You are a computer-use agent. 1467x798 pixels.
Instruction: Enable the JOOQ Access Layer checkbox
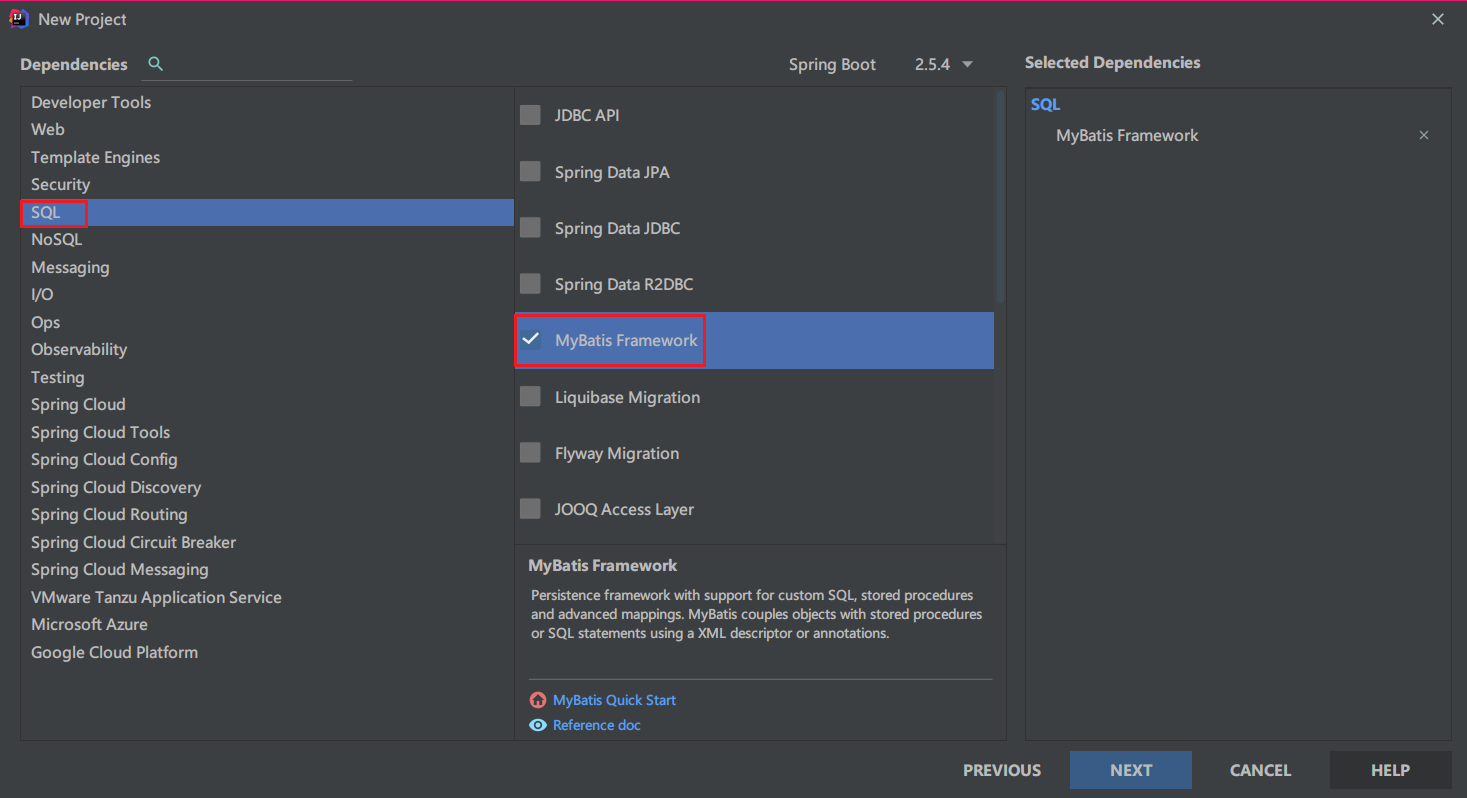pos(530,509)
